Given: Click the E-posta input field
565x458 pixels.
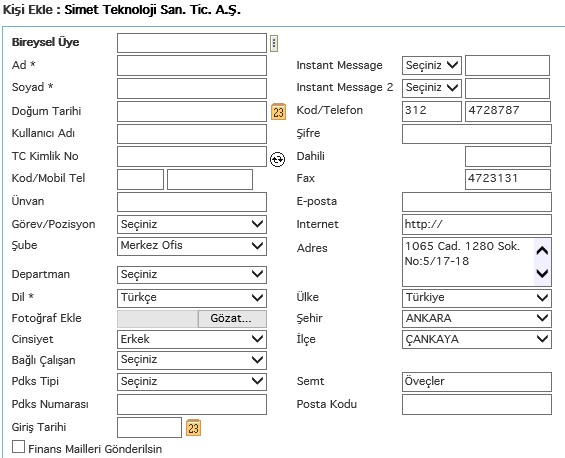Looking at the screenshot, I should point(477,202).
